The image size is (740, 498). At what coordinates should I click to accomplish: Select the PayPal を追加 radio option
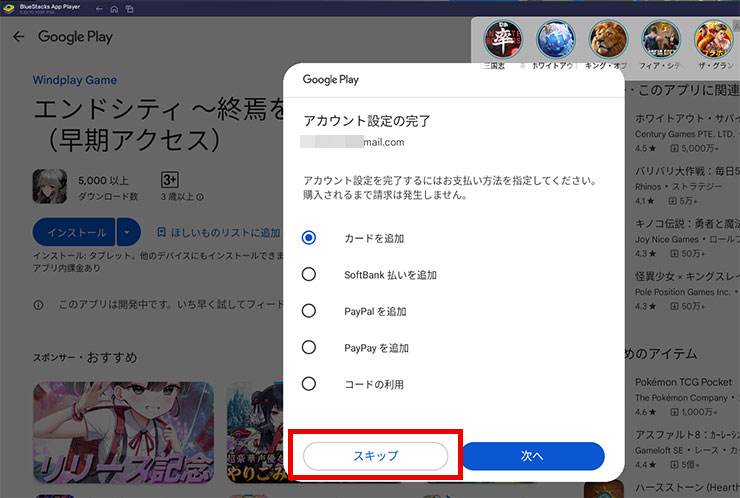tap(309, 311)
